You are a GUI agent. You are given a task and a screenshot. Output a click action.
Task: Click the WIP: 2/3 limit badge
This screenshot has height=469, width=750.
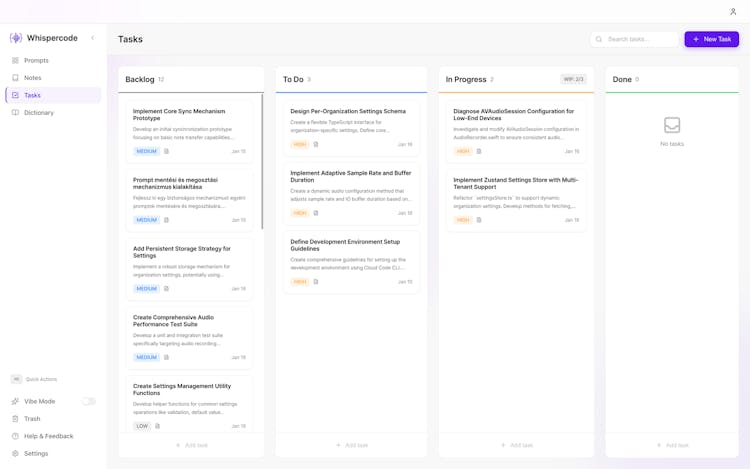(573, 79)
